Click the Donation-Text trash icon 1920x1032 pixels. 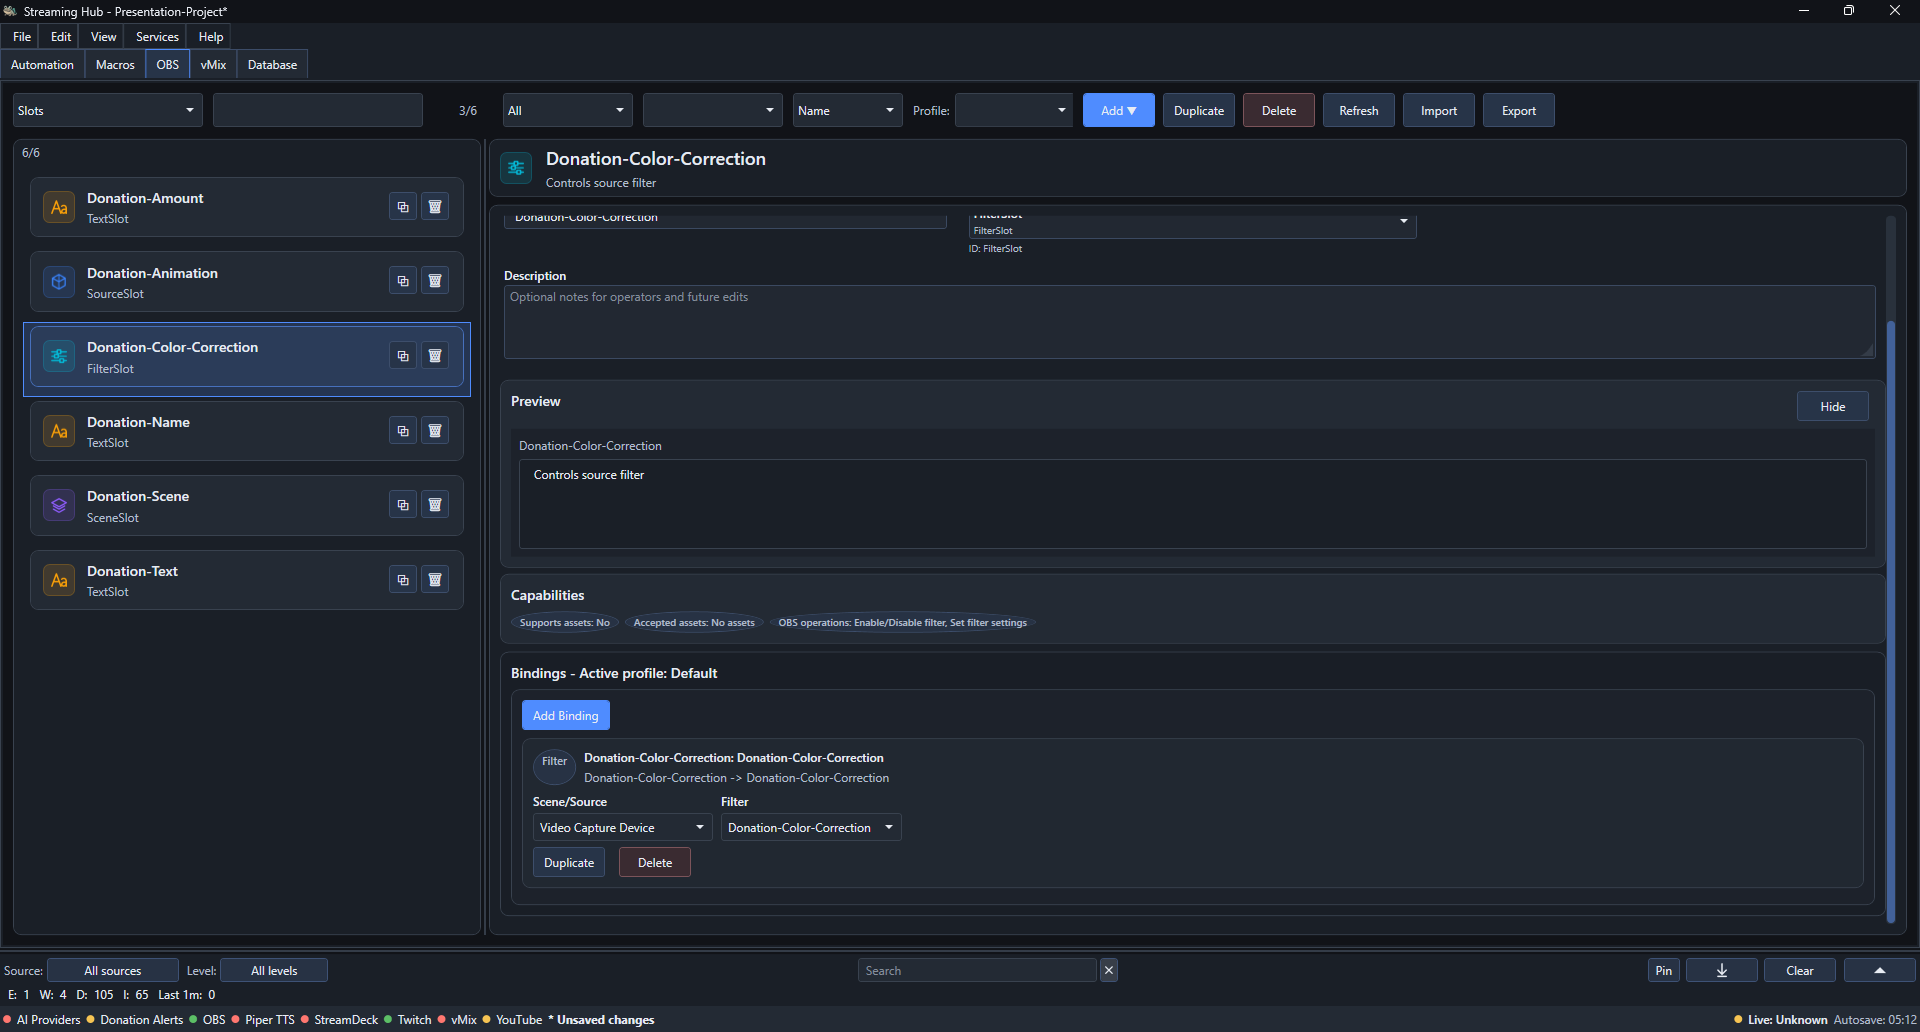[x=435, y=580]
